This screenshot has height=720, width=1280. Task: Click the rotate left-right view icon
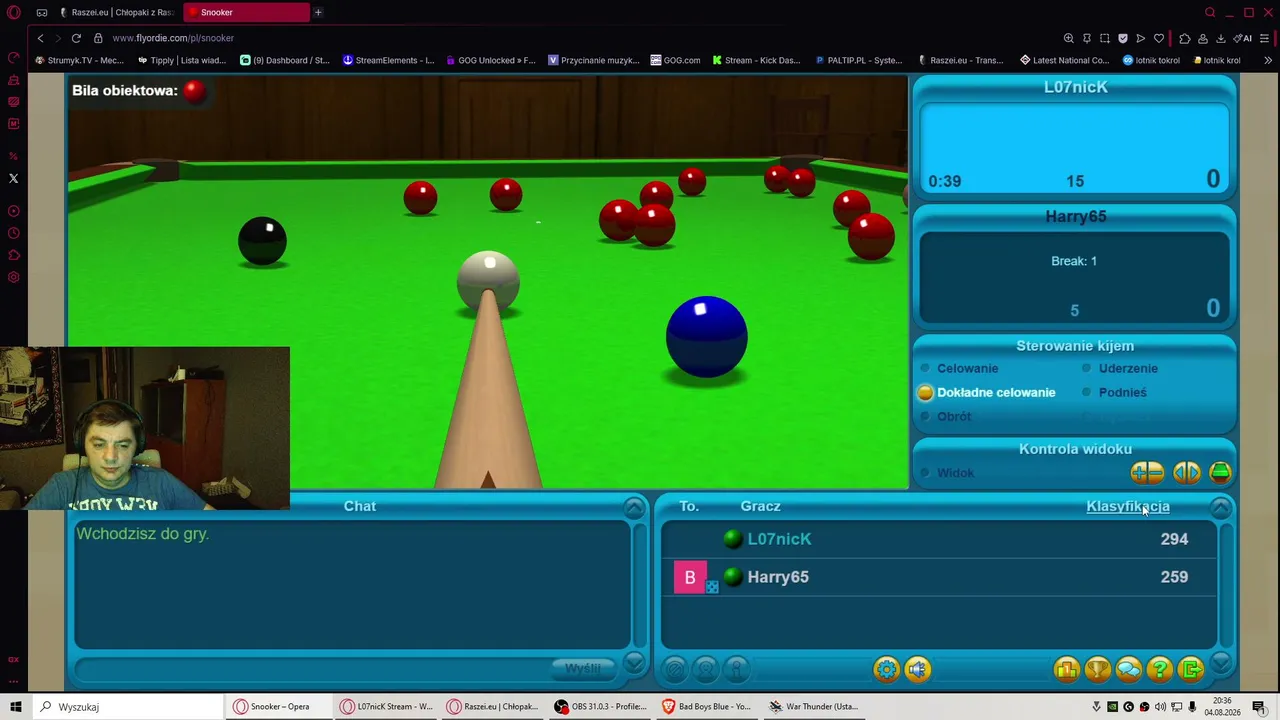tap(1186, 472)
